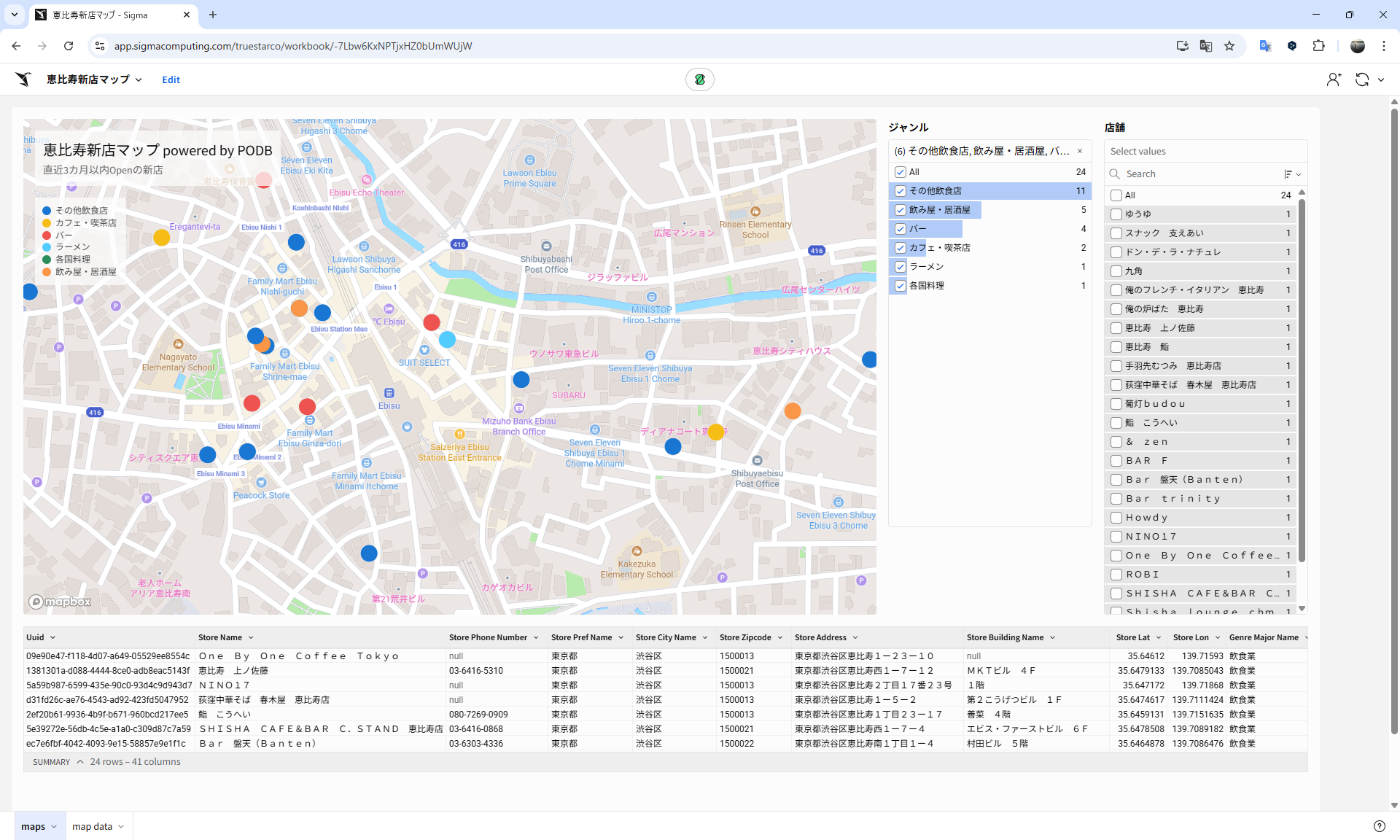1400x840 pixels.
Task: Click the Mapbox logo on the map
Action: (60, 602)
